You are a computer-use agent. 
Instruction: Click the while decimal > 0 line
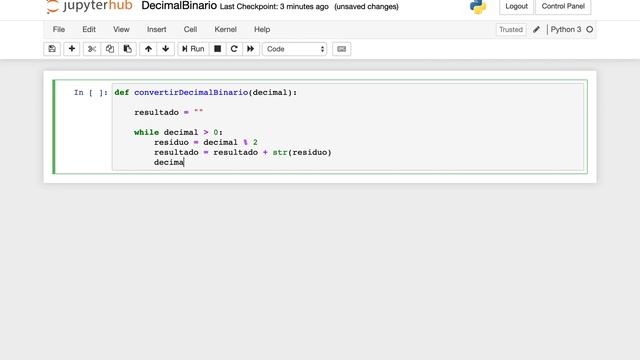pyautogui.click(x=178, y=132)
